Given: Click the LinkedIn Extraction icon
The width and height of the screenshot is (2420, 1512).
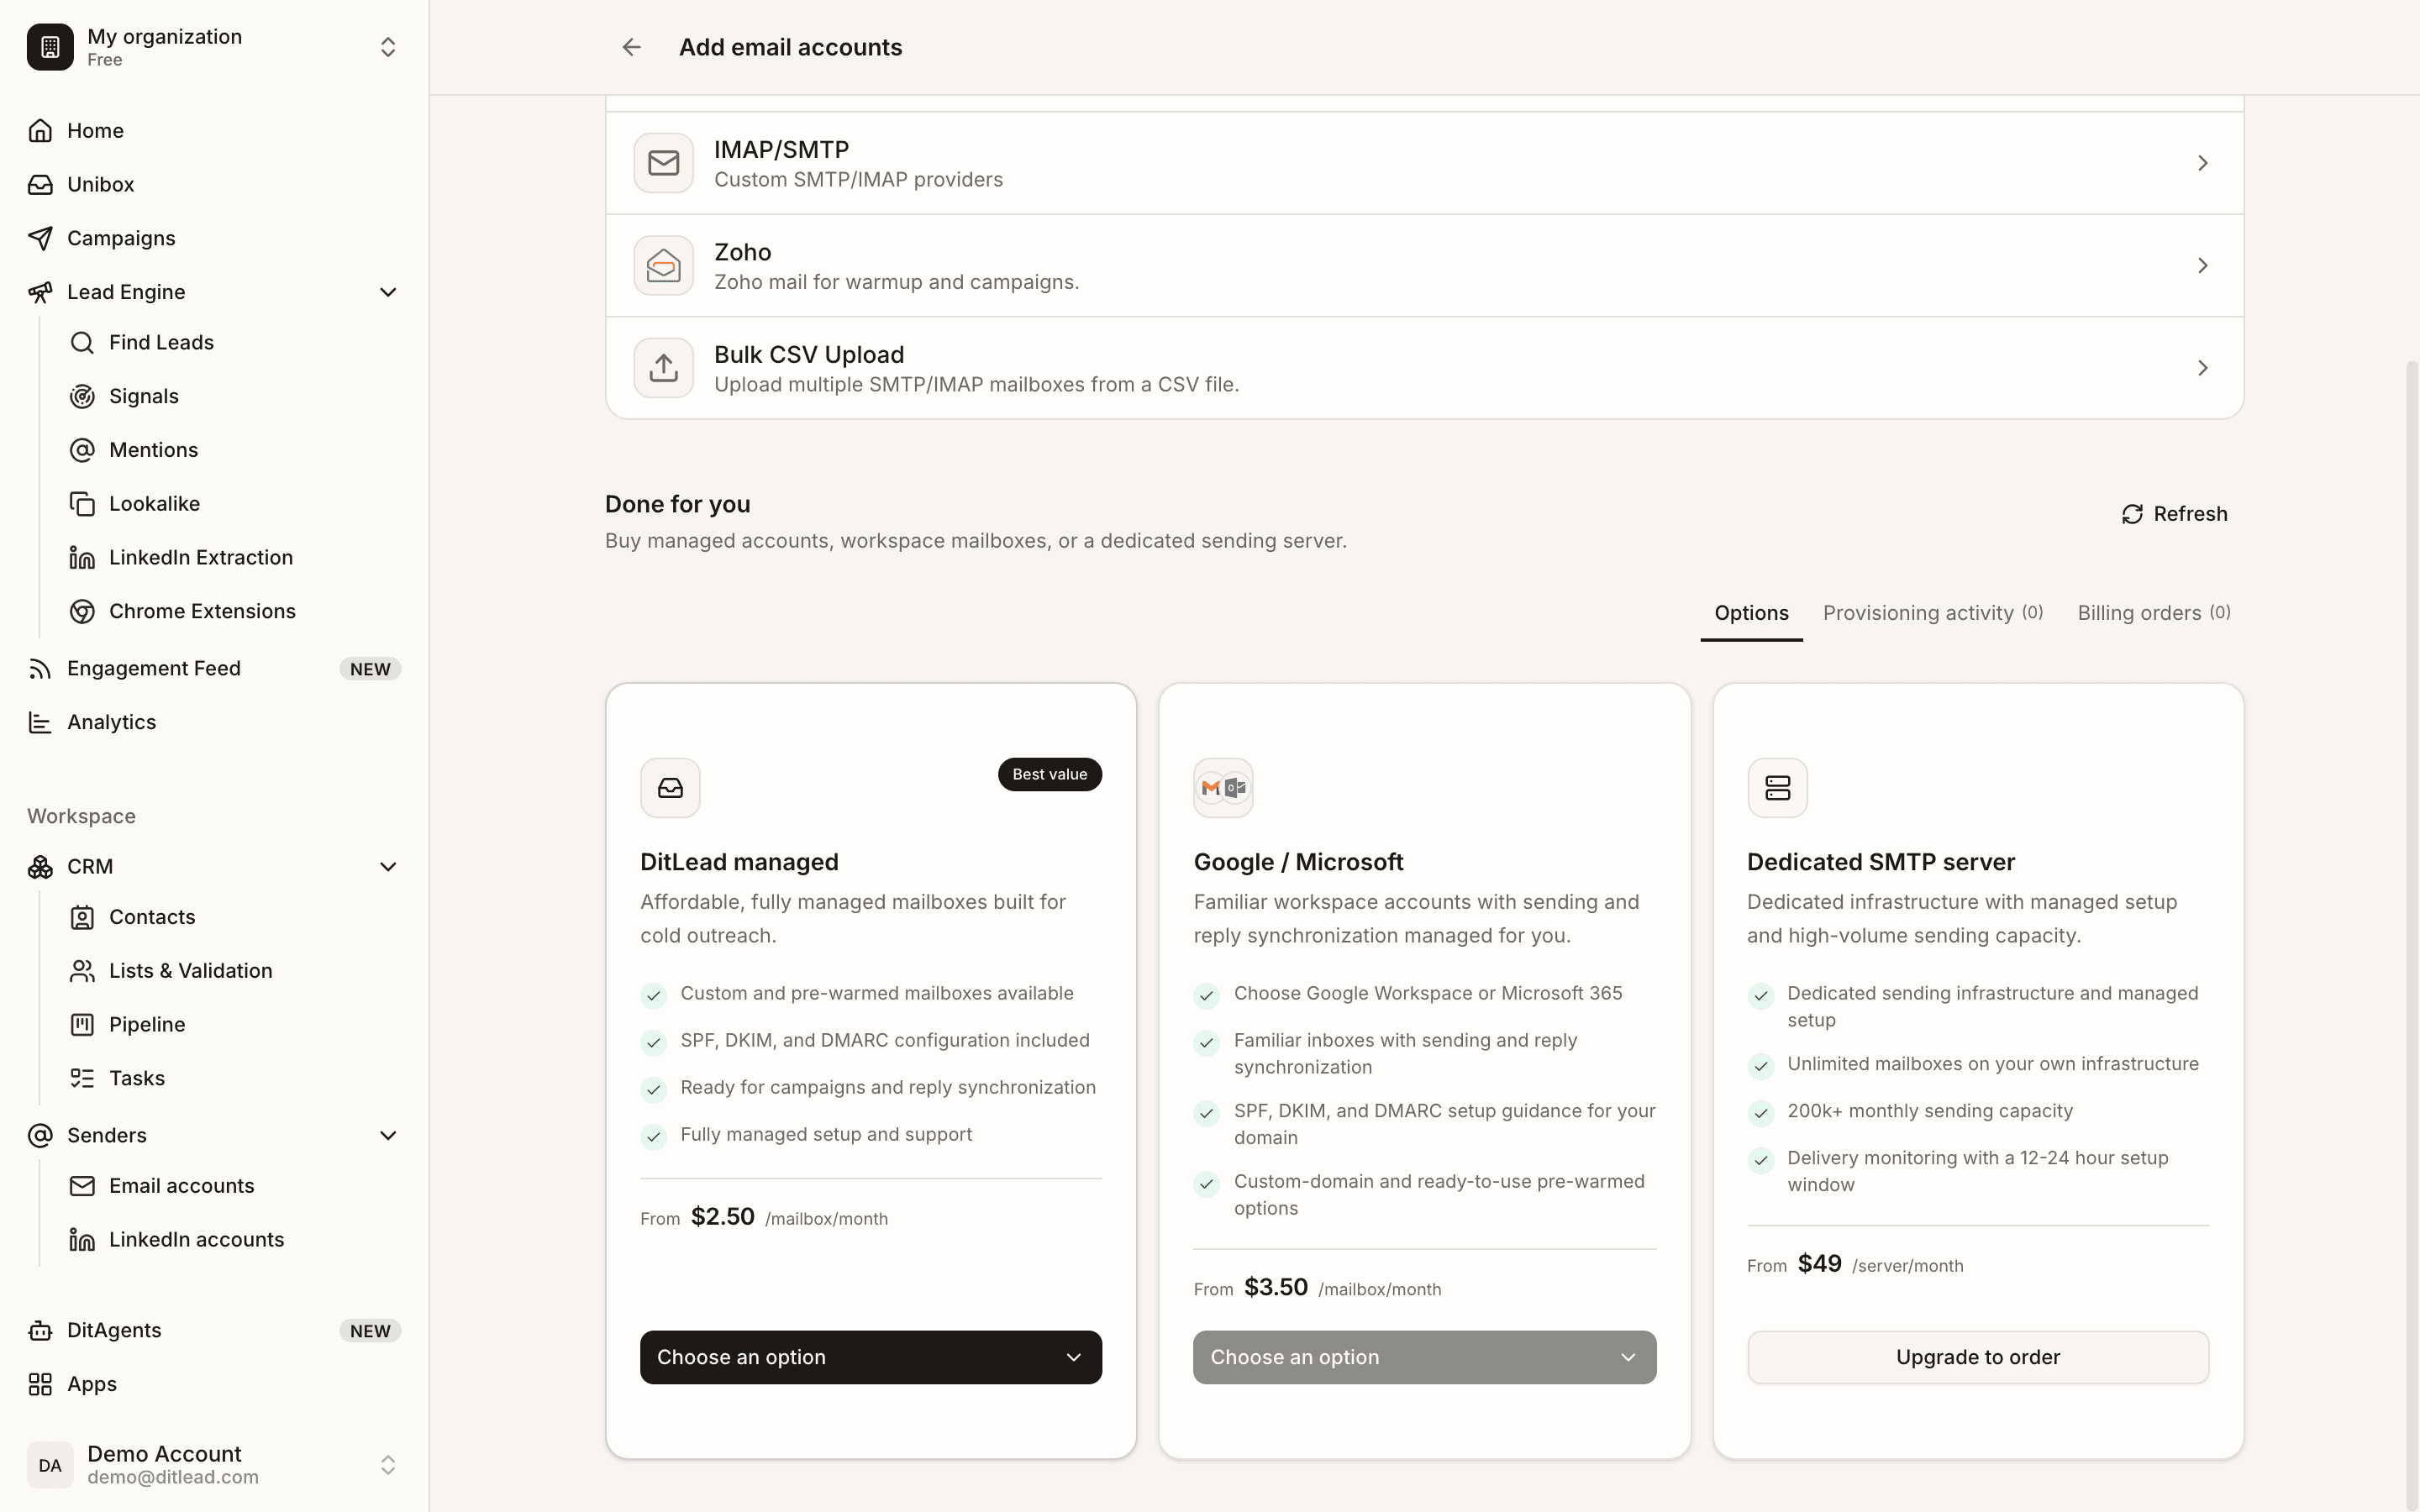Looking at the screenshot, I should pos(82,558).
